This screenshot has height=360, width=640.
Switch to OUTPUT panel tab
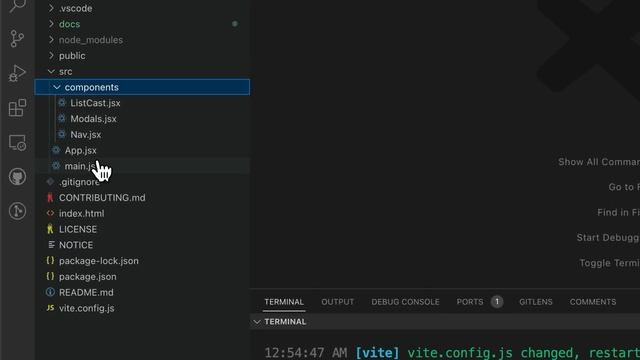(338, 302)
